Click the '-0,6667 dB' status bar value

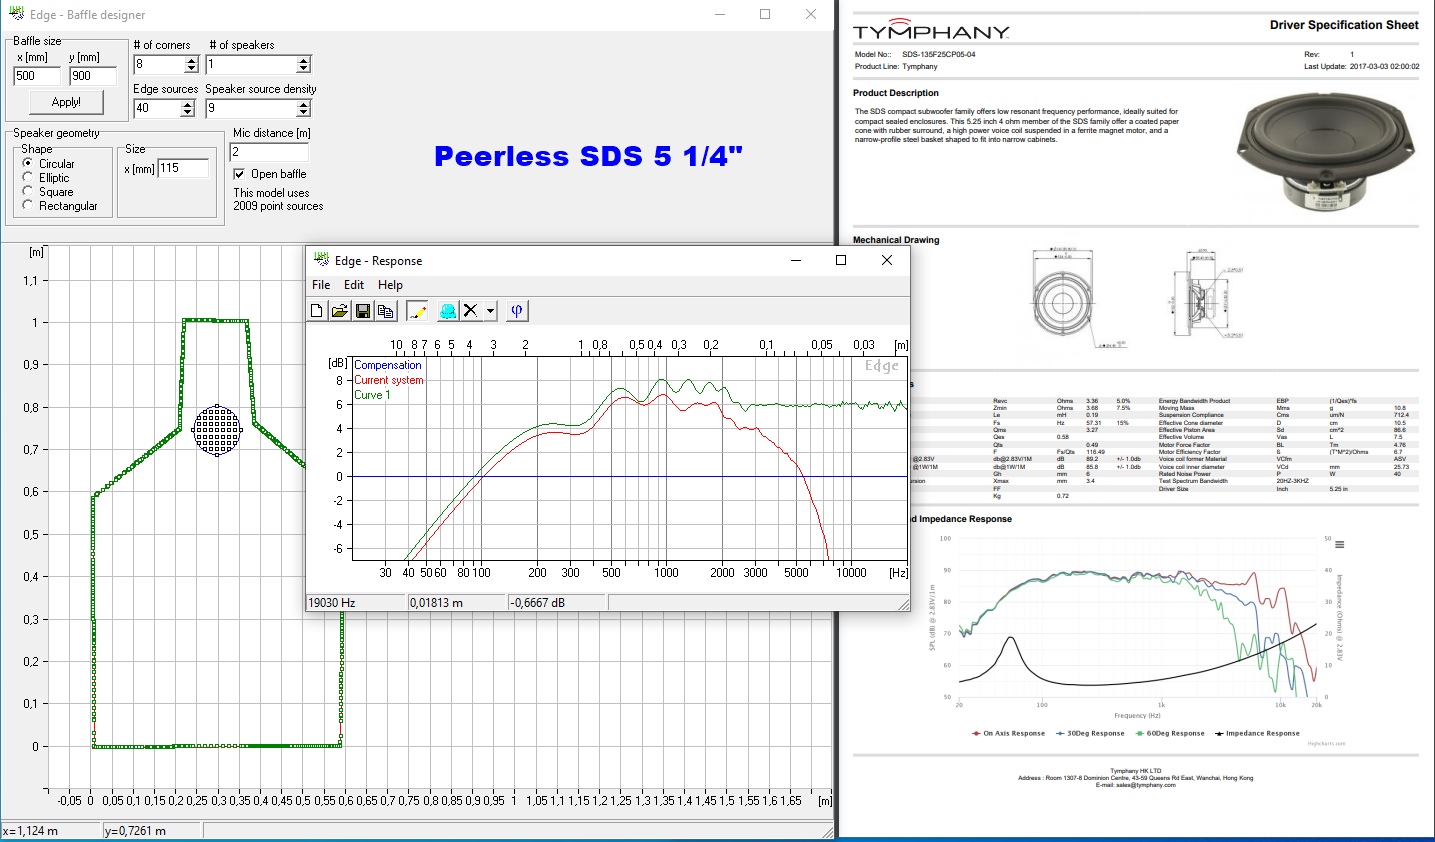(x=538, y=603)
